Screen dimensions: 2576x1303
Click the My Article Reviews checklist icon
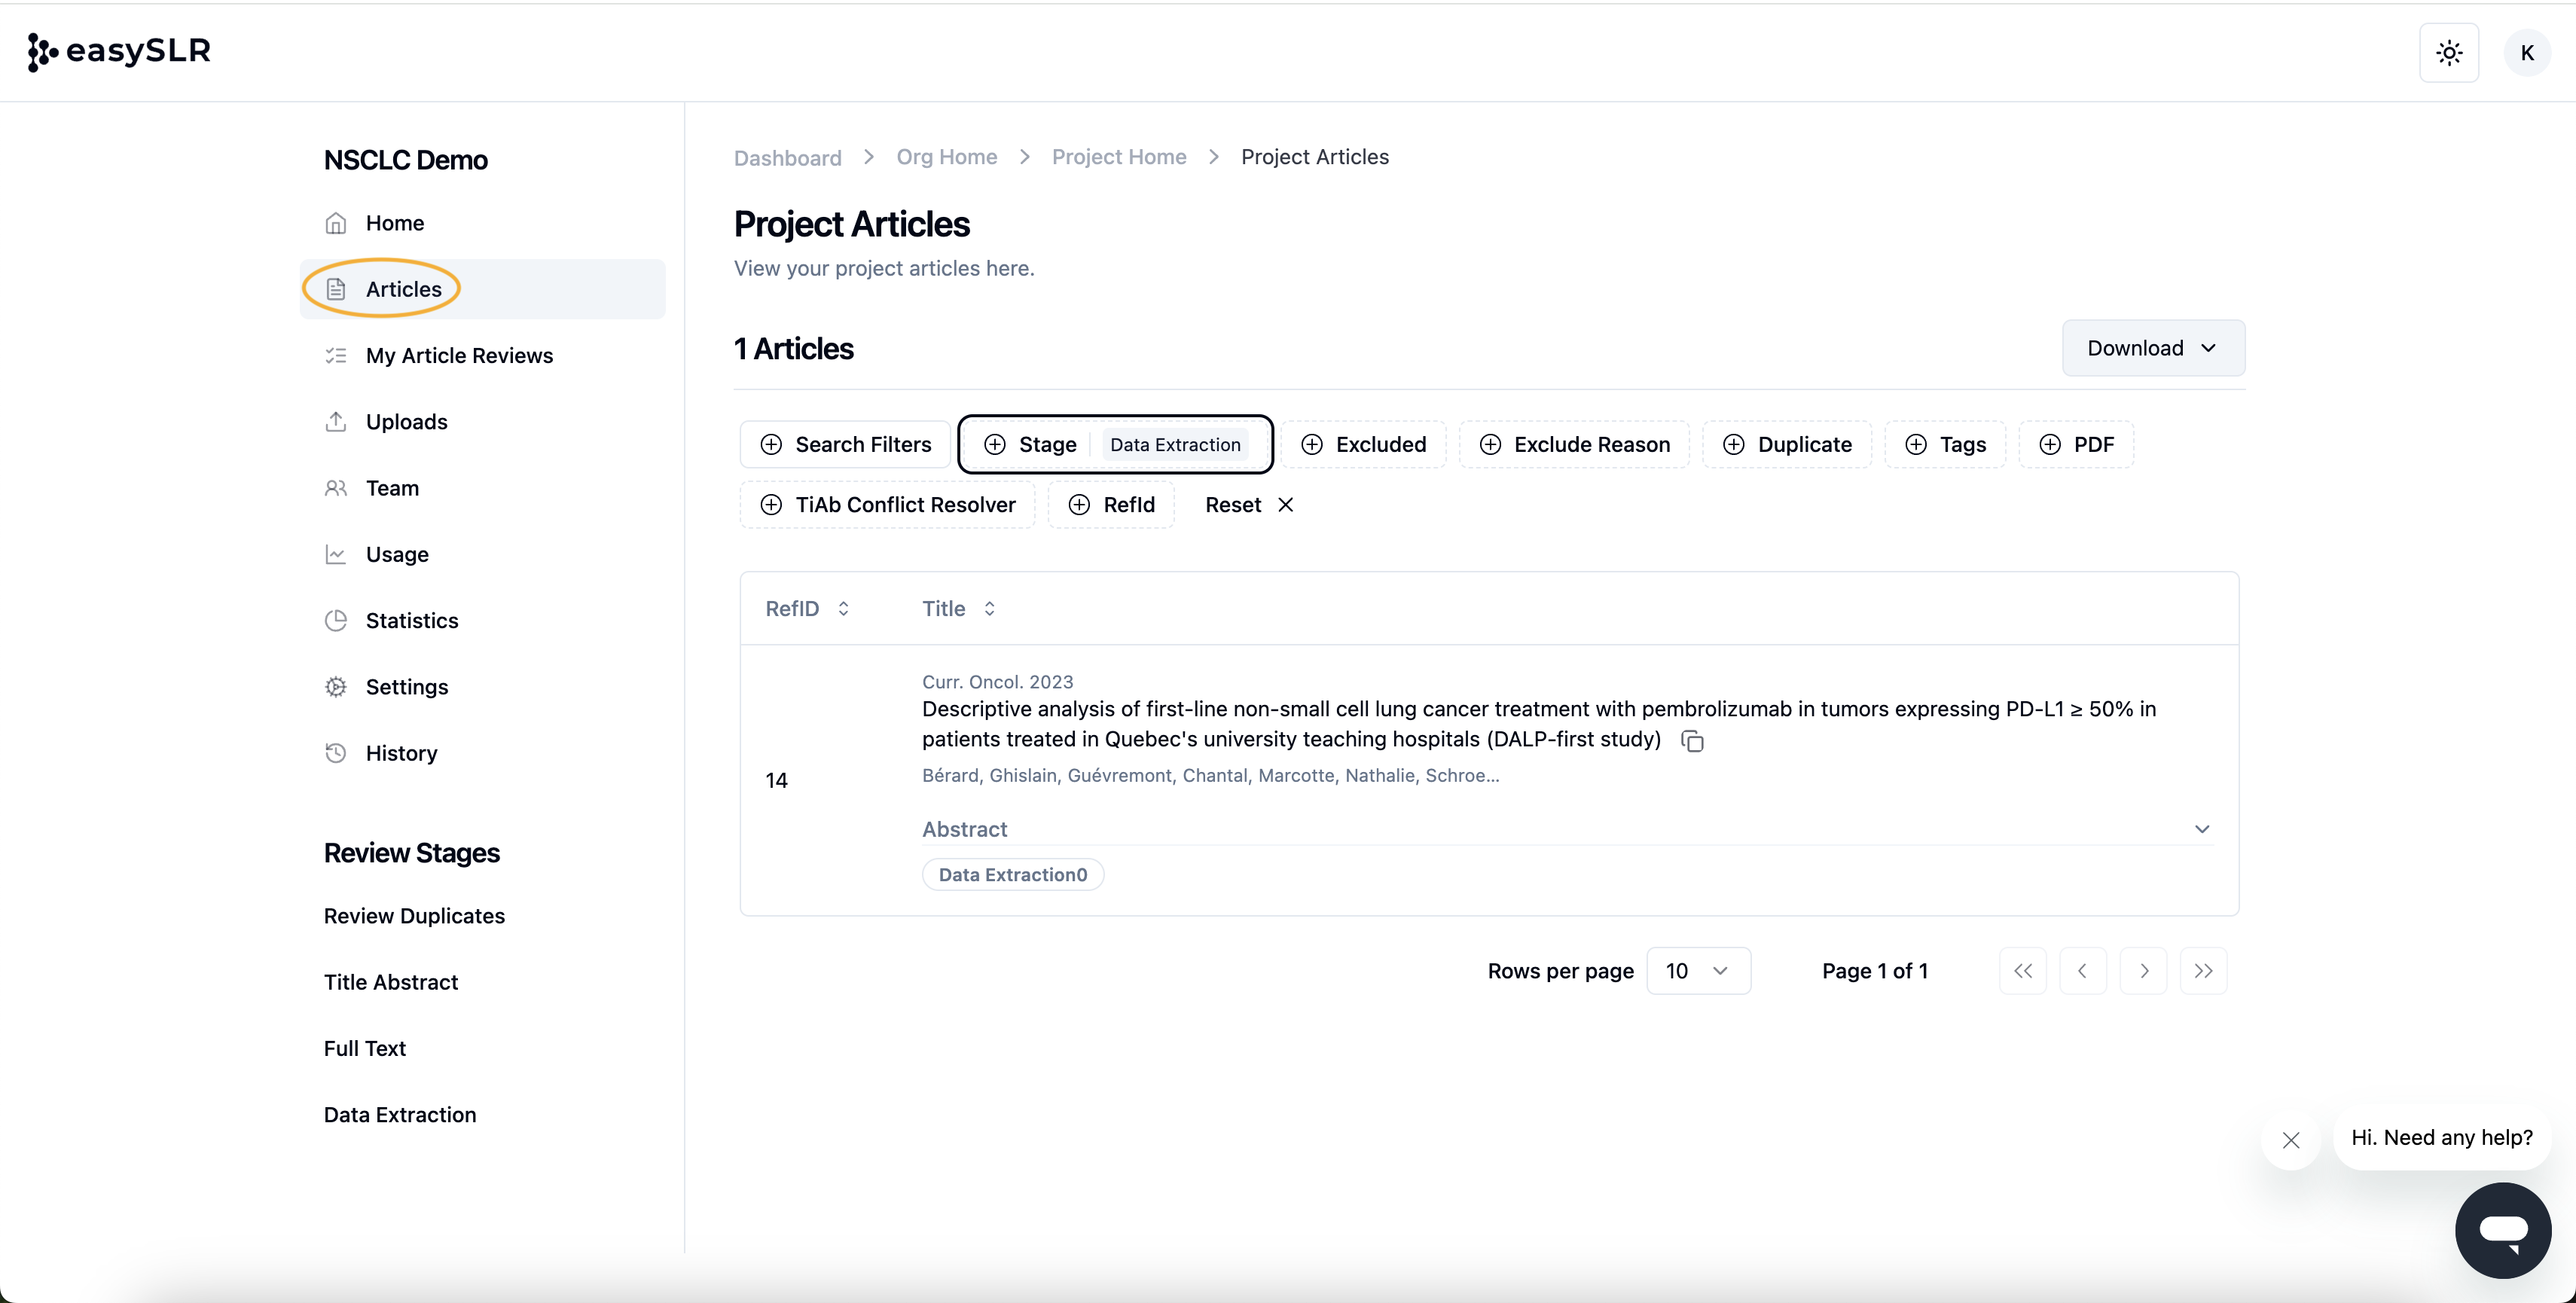point(336,355)
